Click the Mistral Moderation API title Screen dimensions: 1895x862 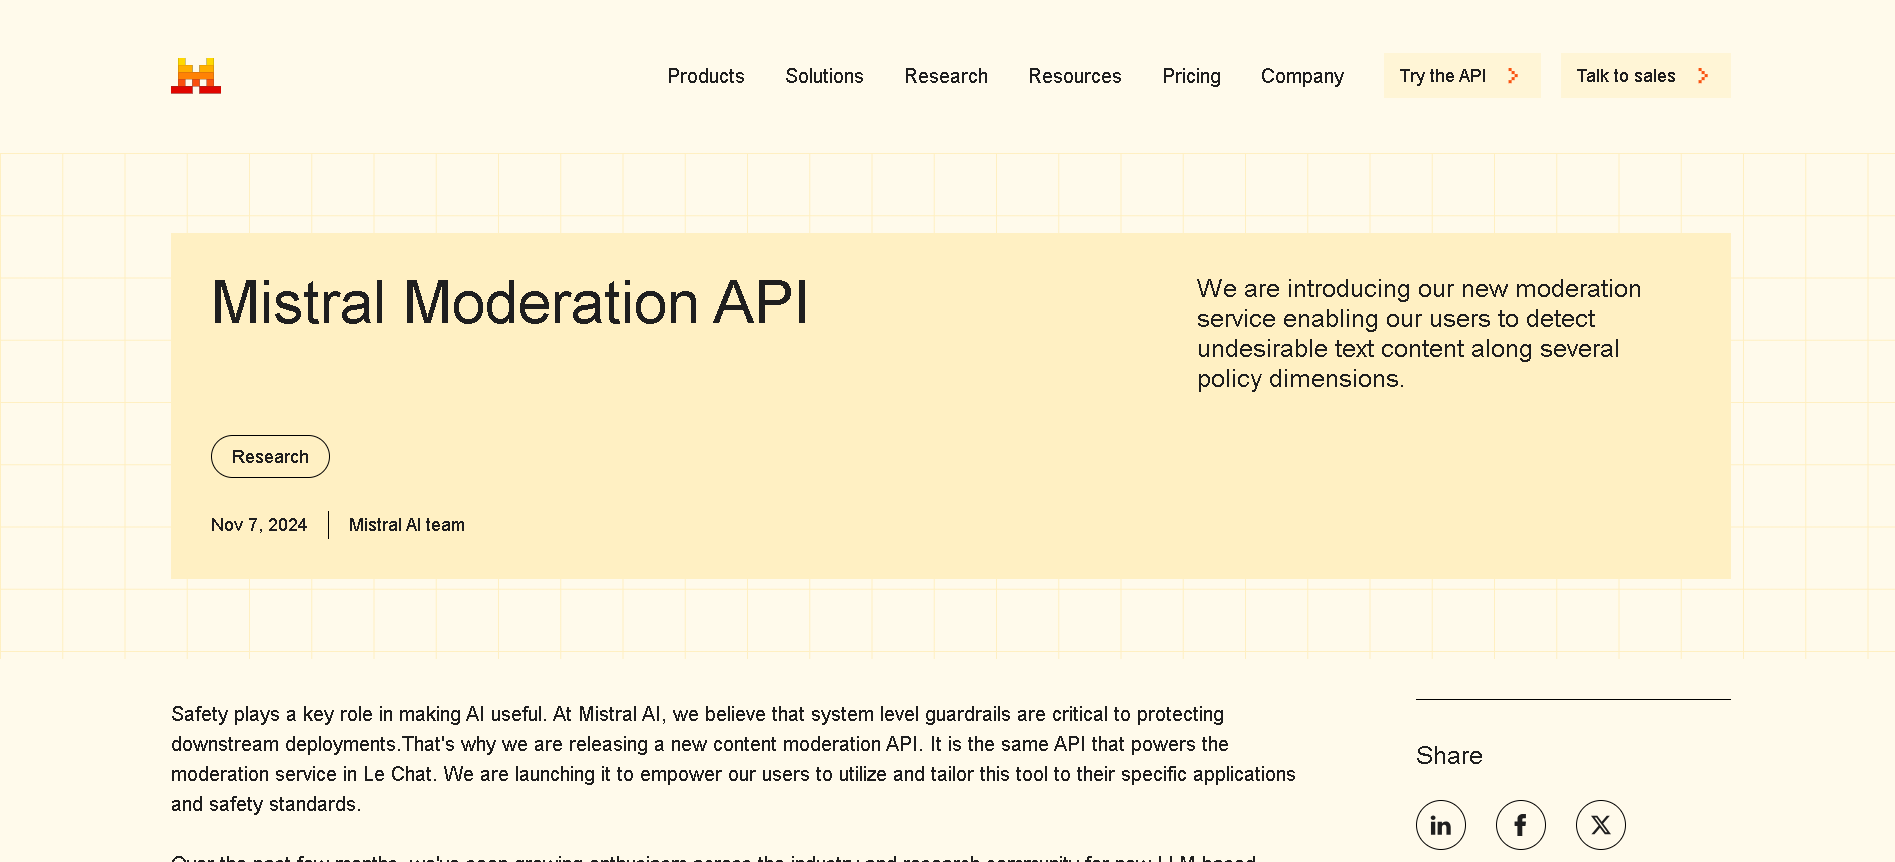click(x=510, y=303)
